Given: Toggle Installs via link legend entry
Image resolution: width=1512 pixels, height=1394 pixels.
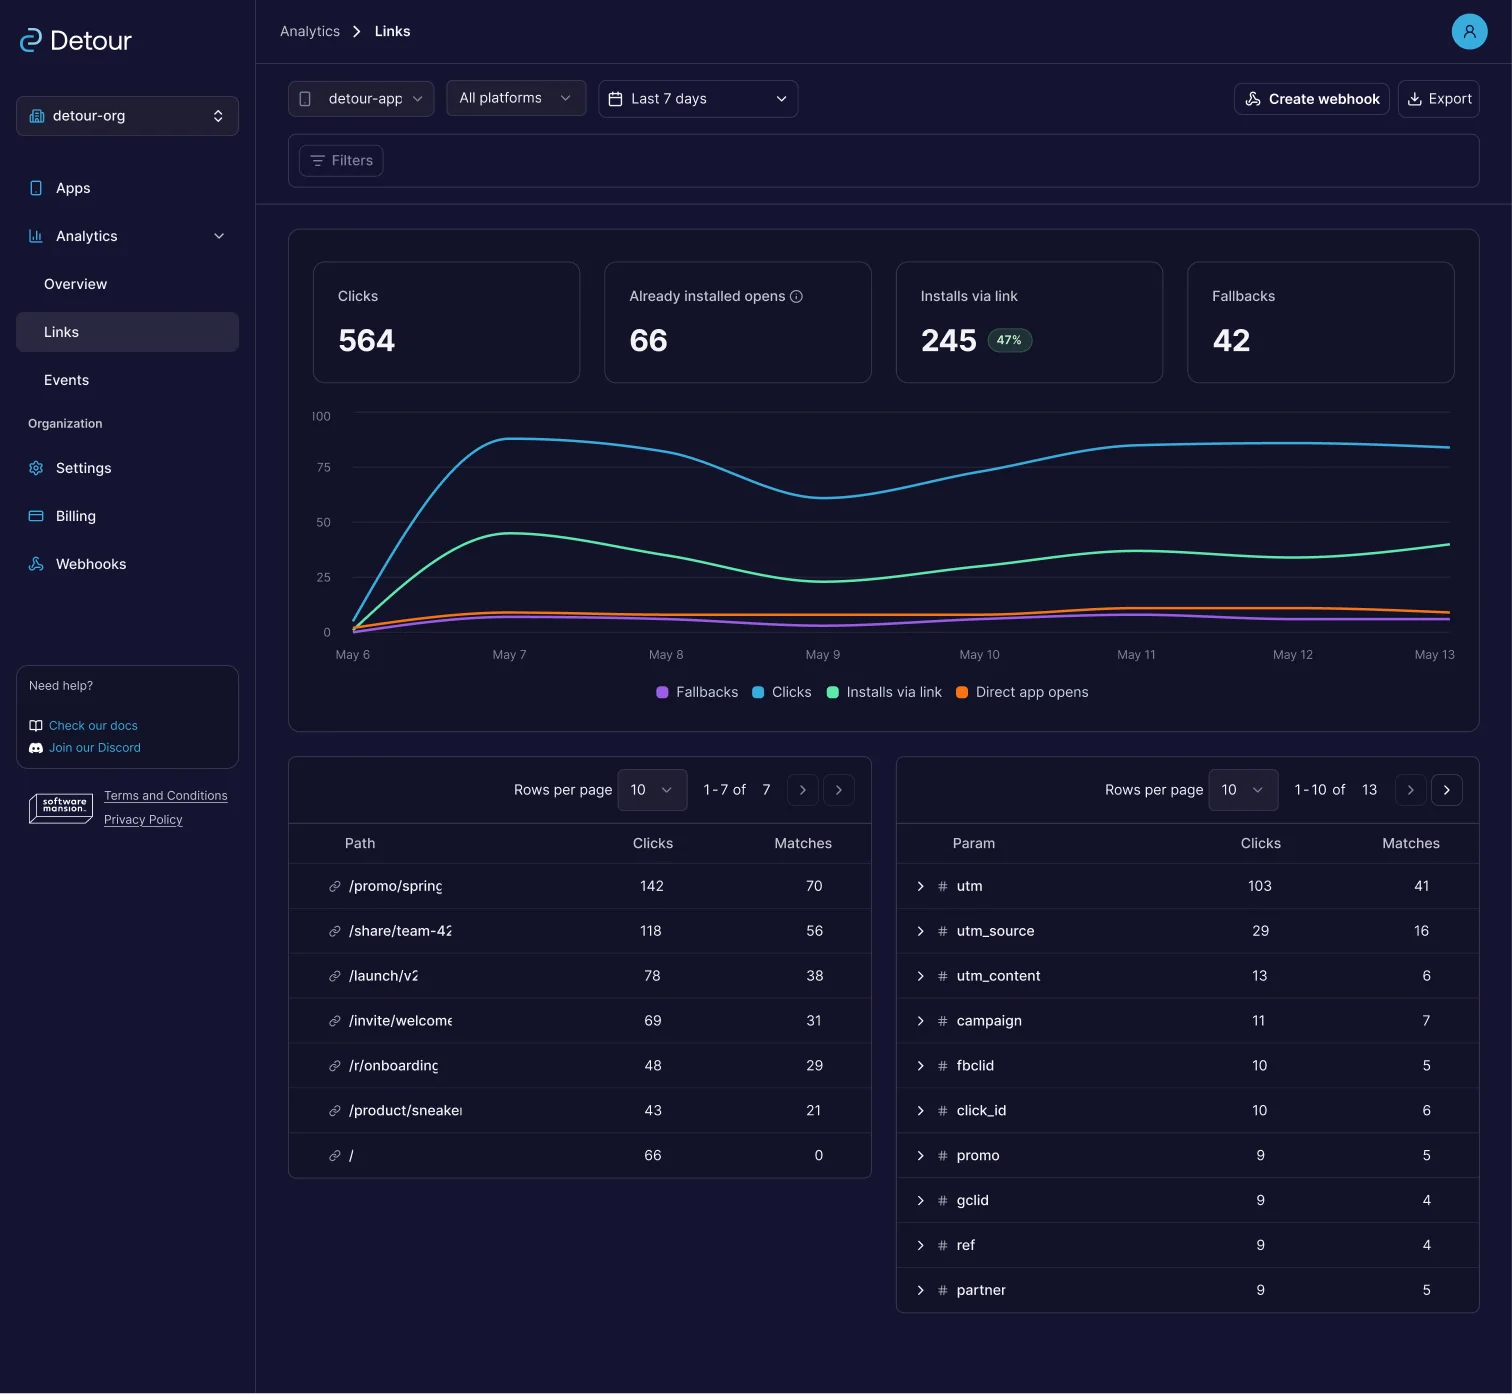Looking at the screenshot, I should pos(884,692).
